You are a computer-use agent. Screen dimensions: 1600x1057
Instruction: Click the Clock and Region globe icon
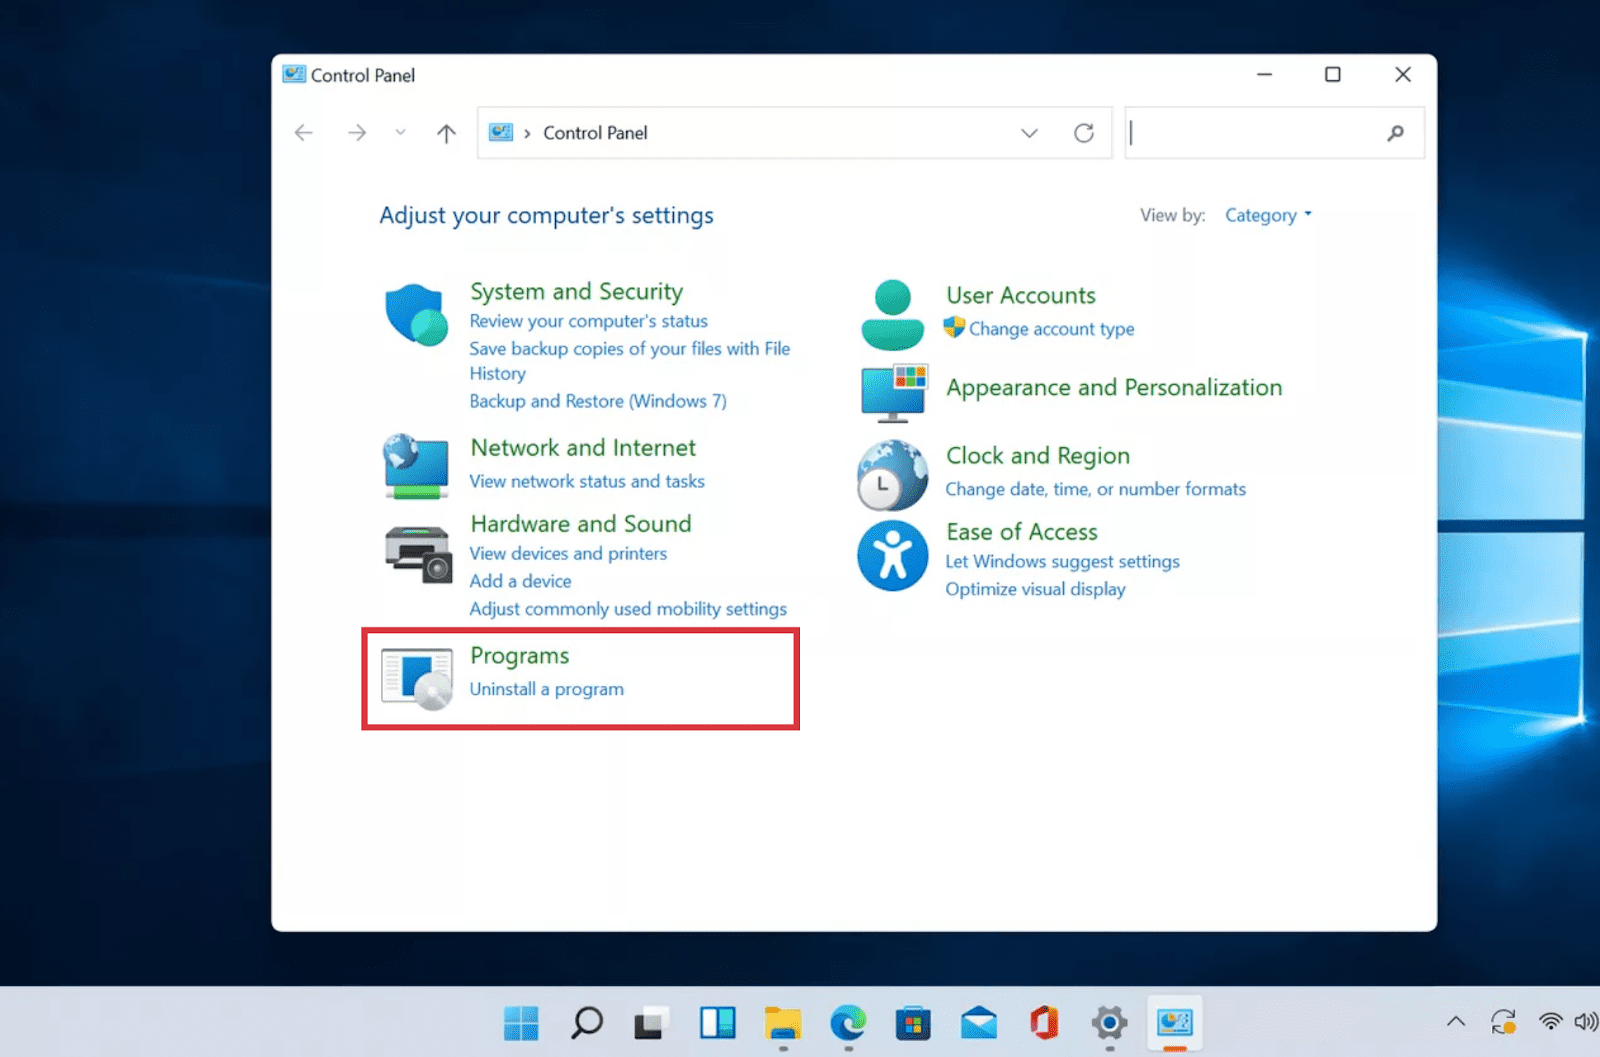[892, 475]
